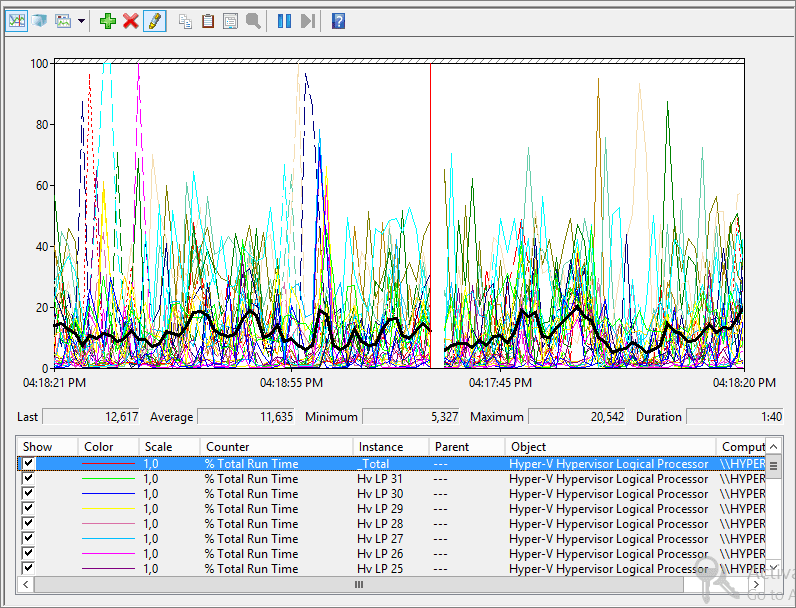
Task: Open the Properties icon in toolbar
Action: 230,21
